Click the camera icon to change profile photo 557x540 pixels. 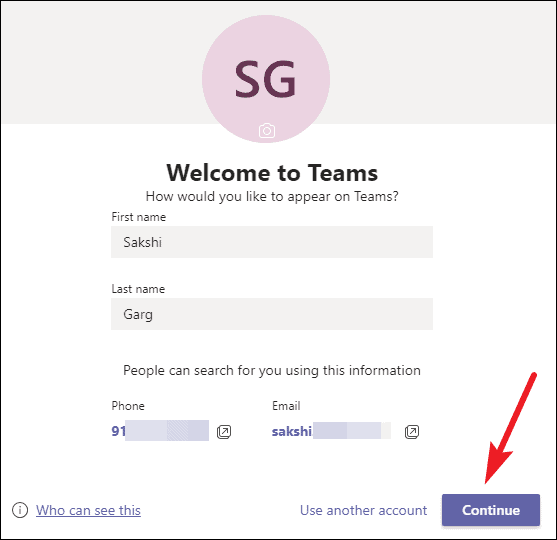[267, 131]
